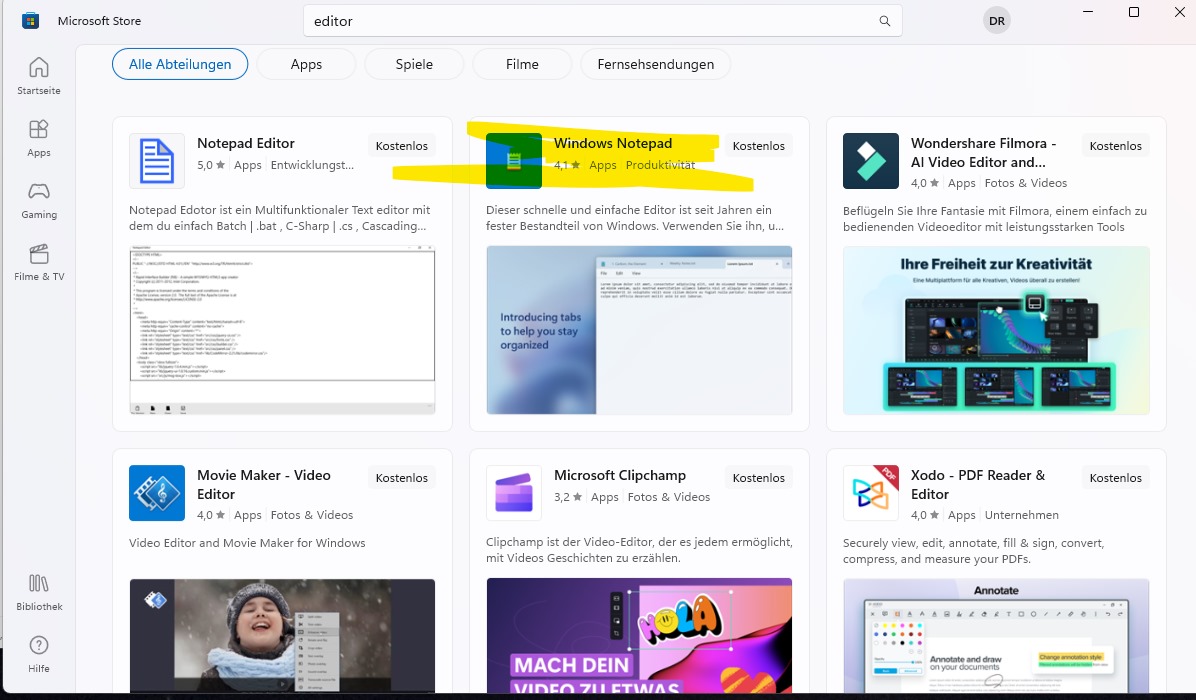Click Kostenlos button for Wondershare Filmora
This screenshot has width=1196, height=700.
[x=1115, y=146]
